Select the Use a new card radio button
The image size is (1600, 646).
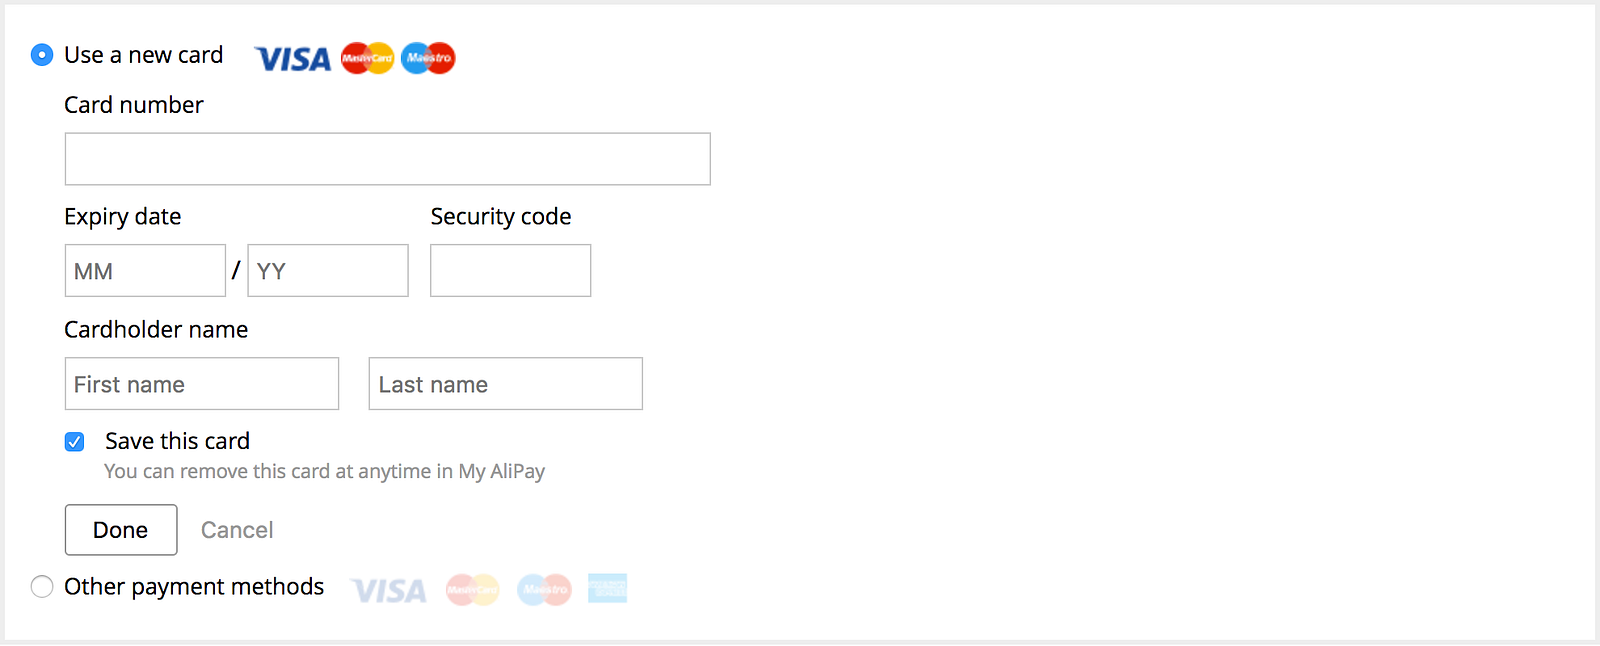42,55
